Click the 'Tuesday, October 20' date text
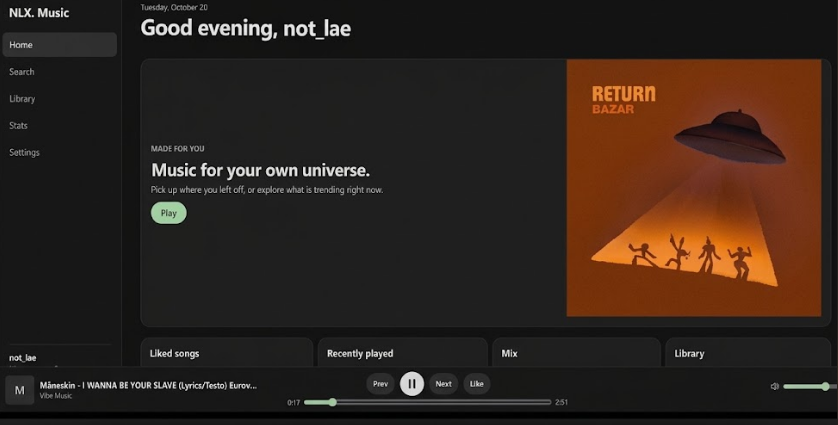Viewport: 838px width, 425px height. pos(174,7)
